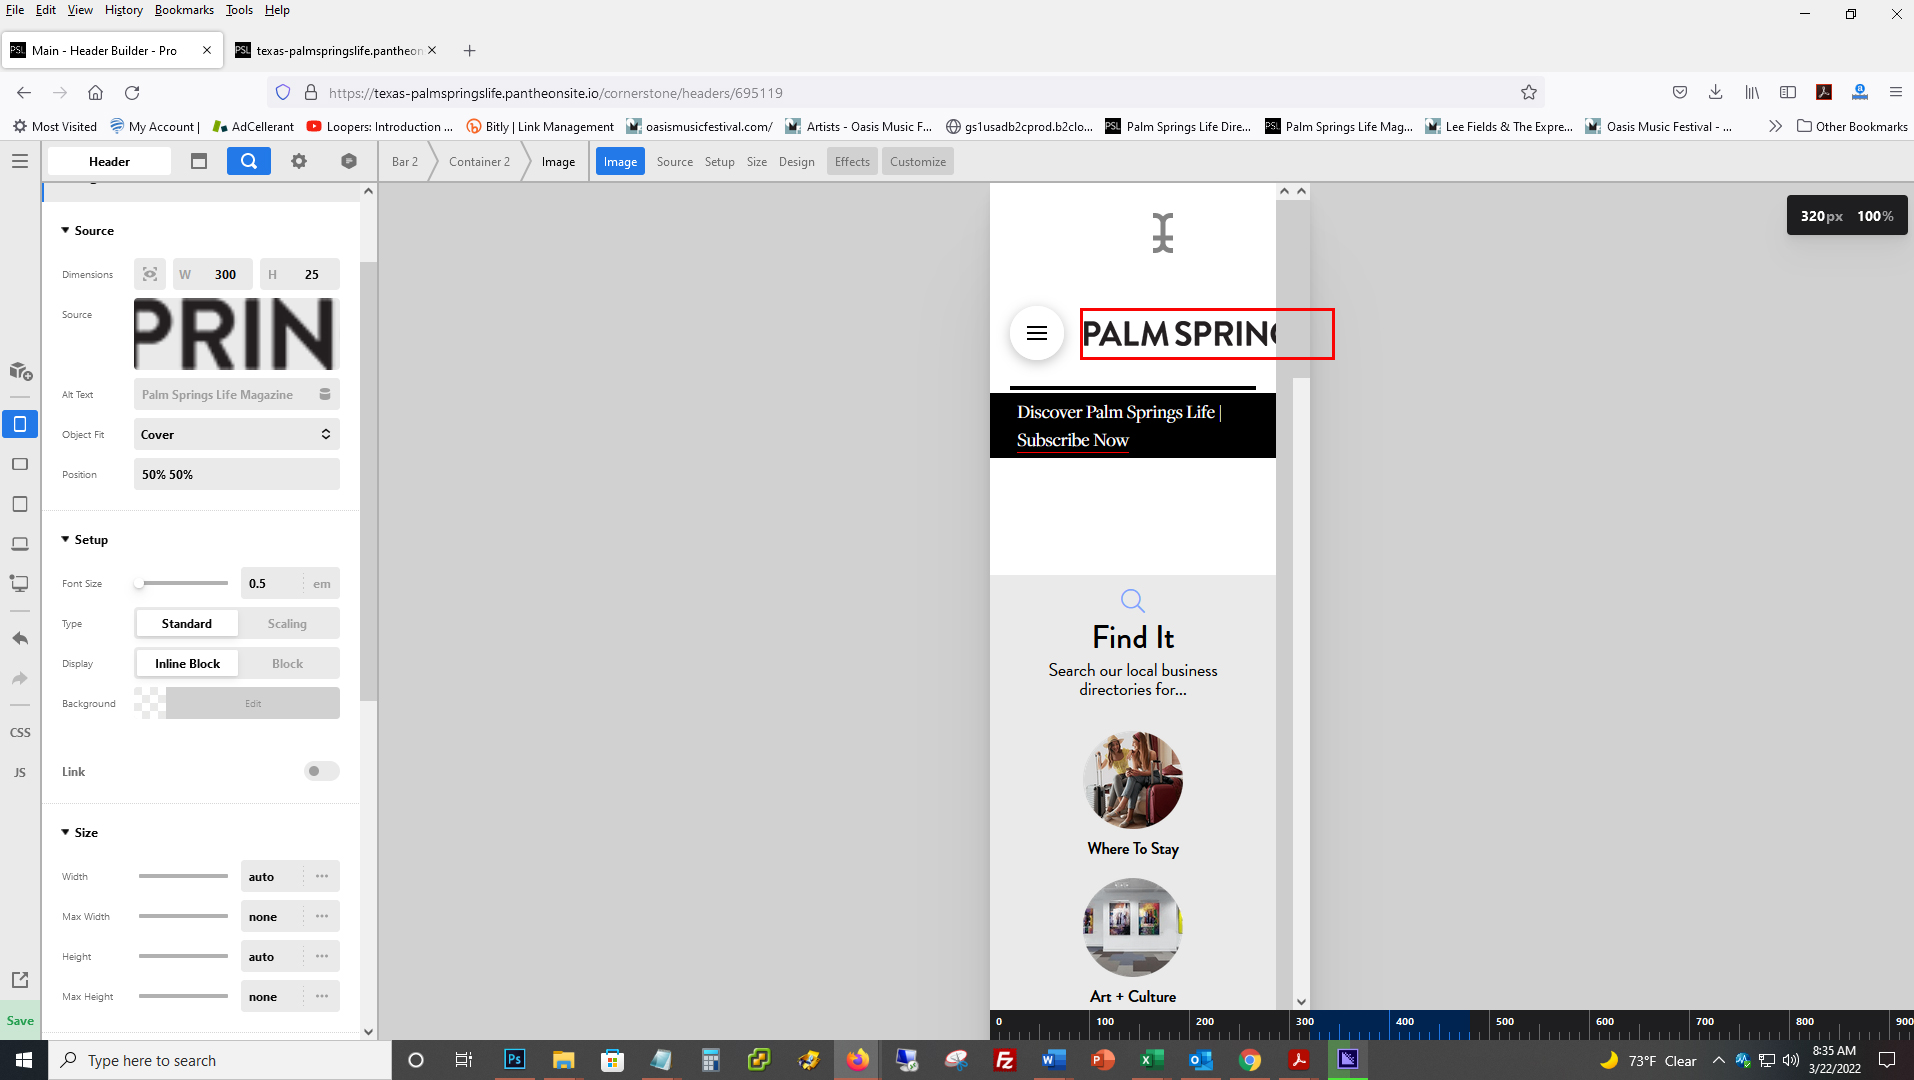Select the tablet portrait preview icon
Image resolution: width=1914 pixels, height=1080 pixels.
20,504
